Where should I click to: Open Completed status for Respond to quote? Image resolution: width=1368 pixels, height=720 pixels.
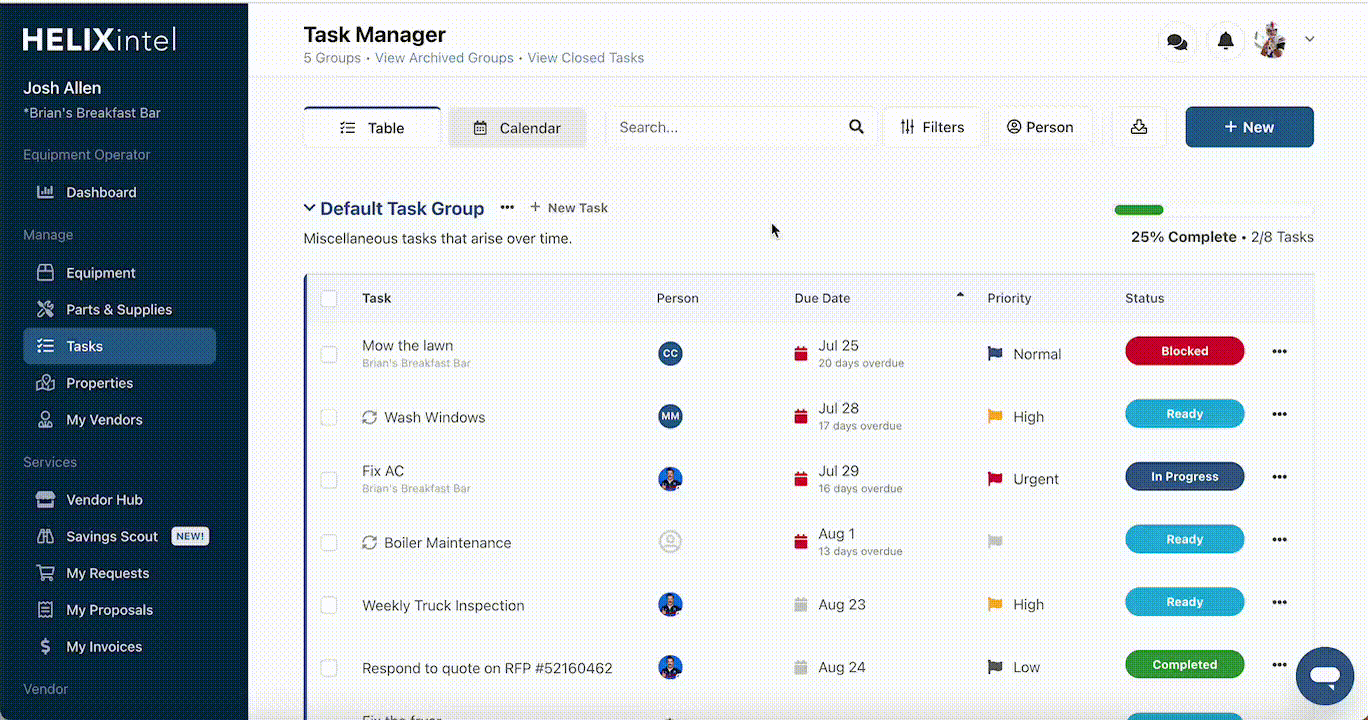[1185, 664]
